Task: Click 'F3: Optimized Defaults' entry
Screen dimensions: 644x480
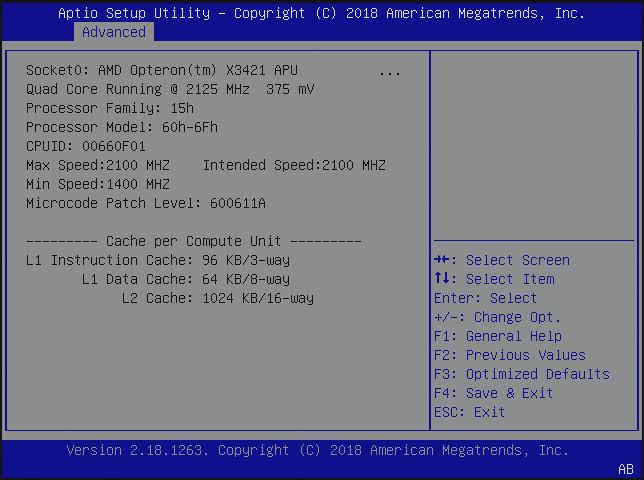Action: coord(522,374)
